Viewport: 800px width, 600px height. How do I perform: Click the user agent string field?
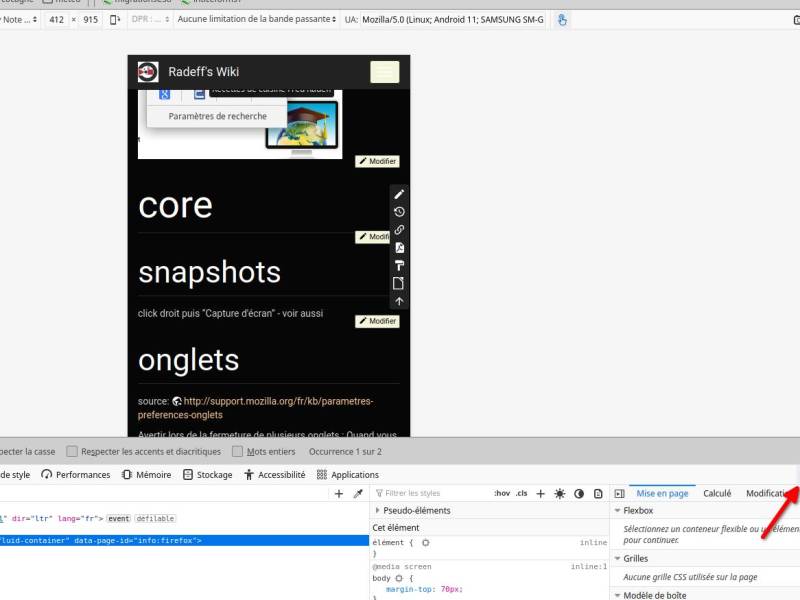[453, 20]
